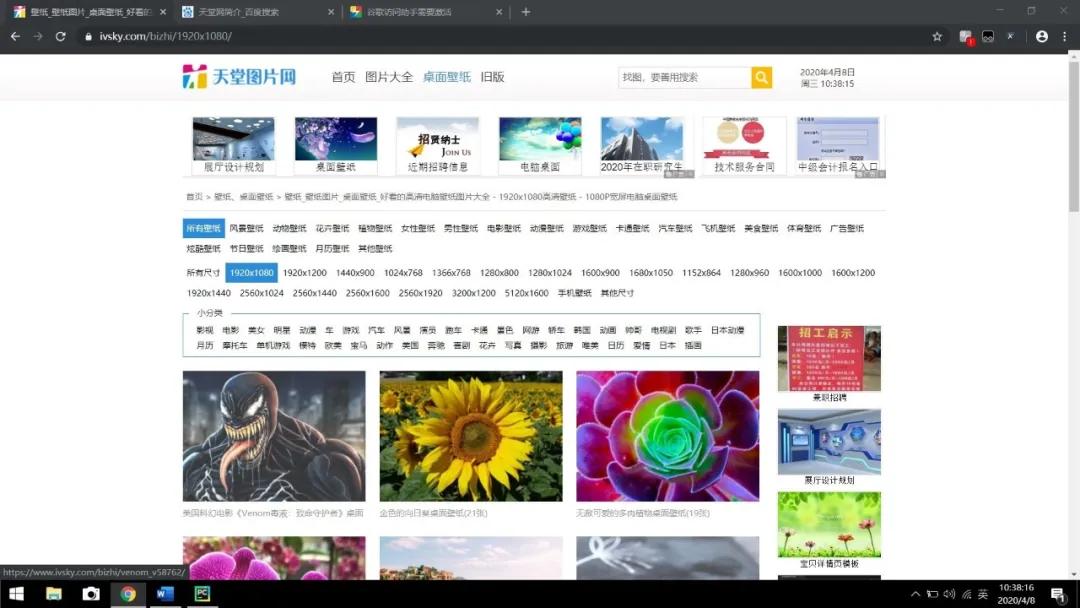The width and height of the screenshot is (1080, 608).
Task: Click the yellow search magnifier icon
Action: pos(761,77)
